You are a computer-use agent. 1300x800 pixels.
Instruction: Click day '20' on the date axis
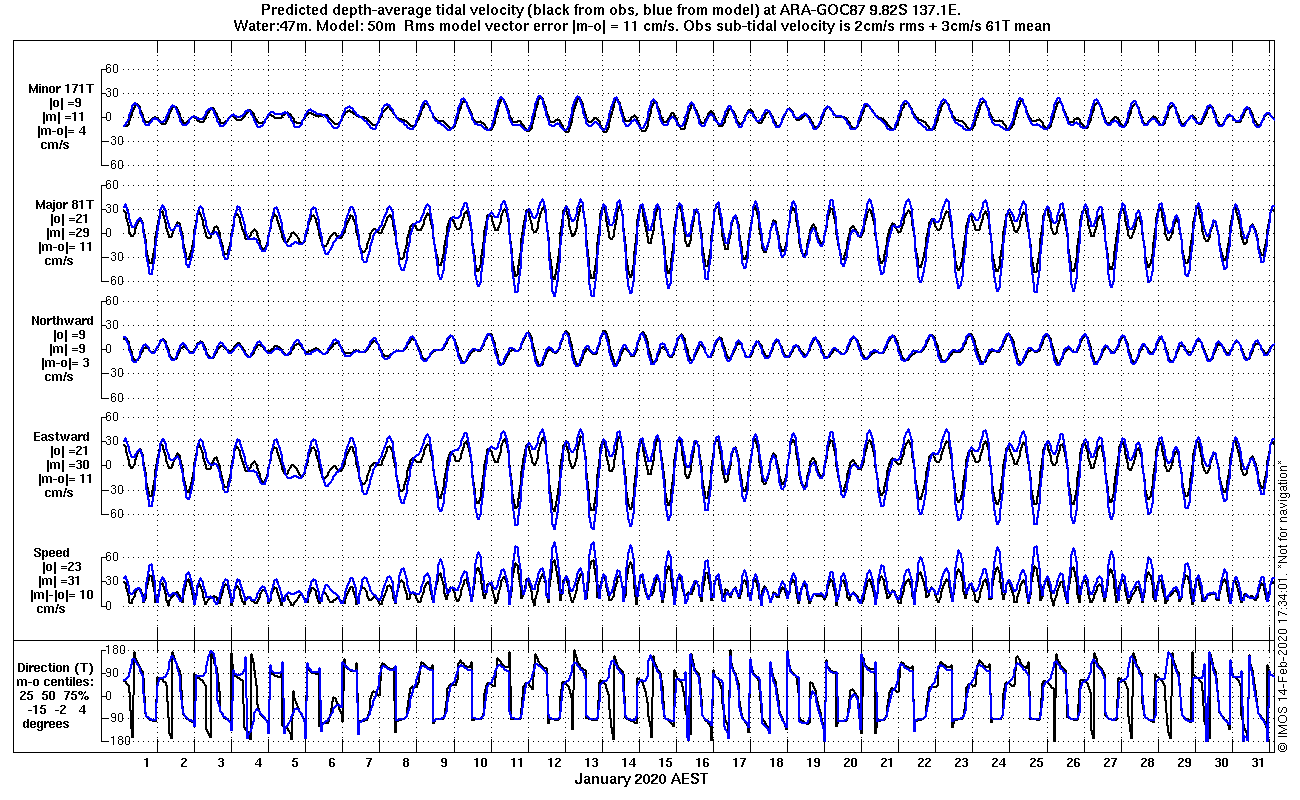tap(850, 762)
